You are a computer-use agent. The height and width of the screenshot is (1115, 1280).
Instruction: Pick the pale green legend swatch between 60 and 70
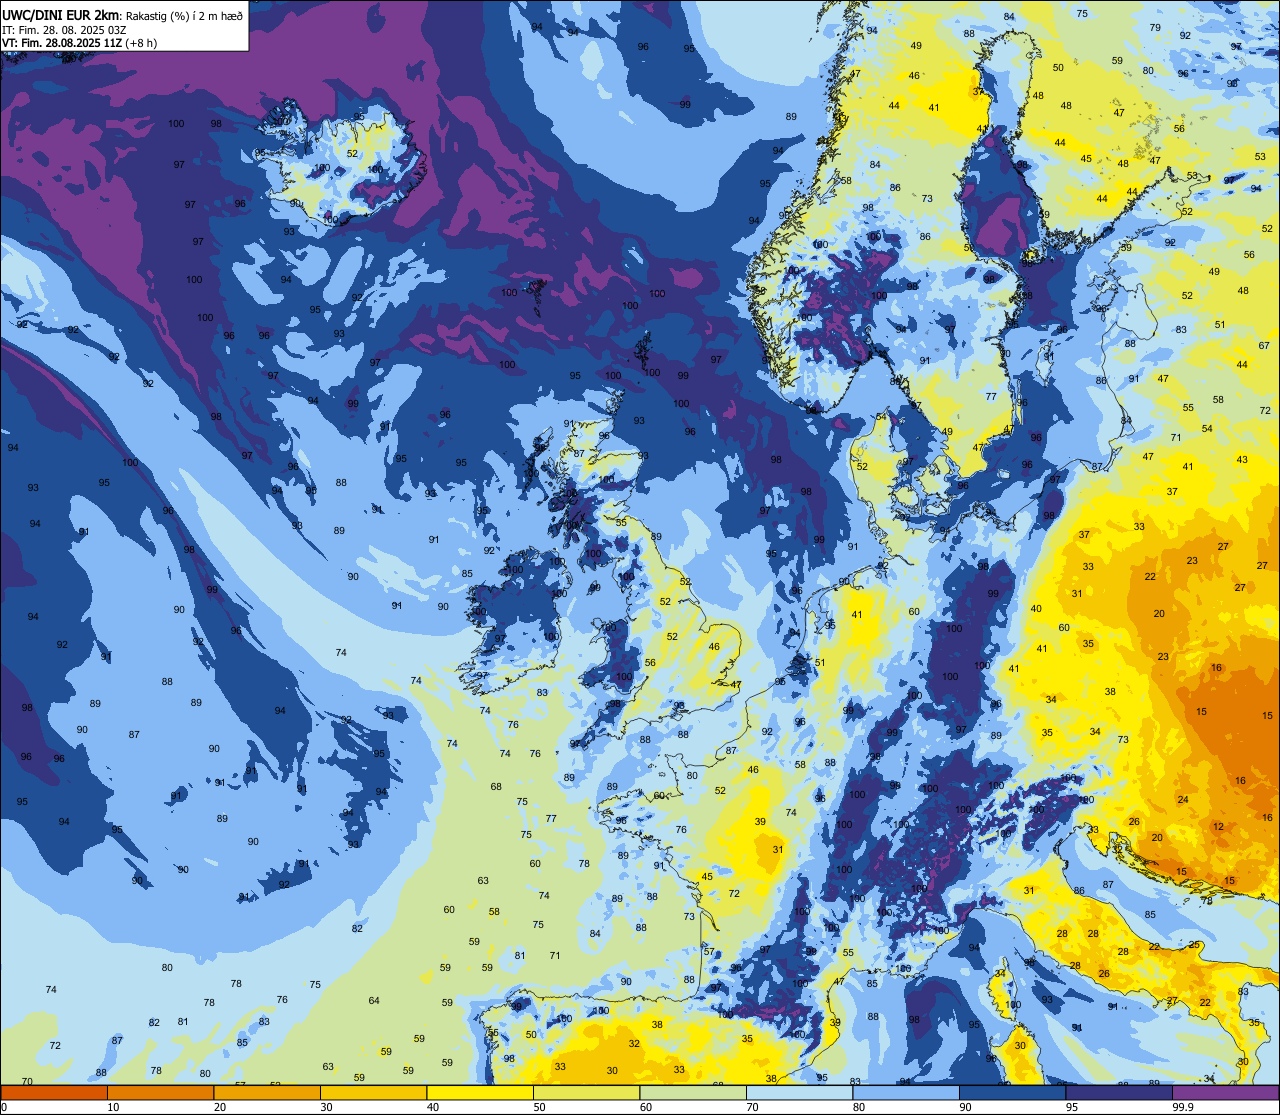coord(693,1092)
